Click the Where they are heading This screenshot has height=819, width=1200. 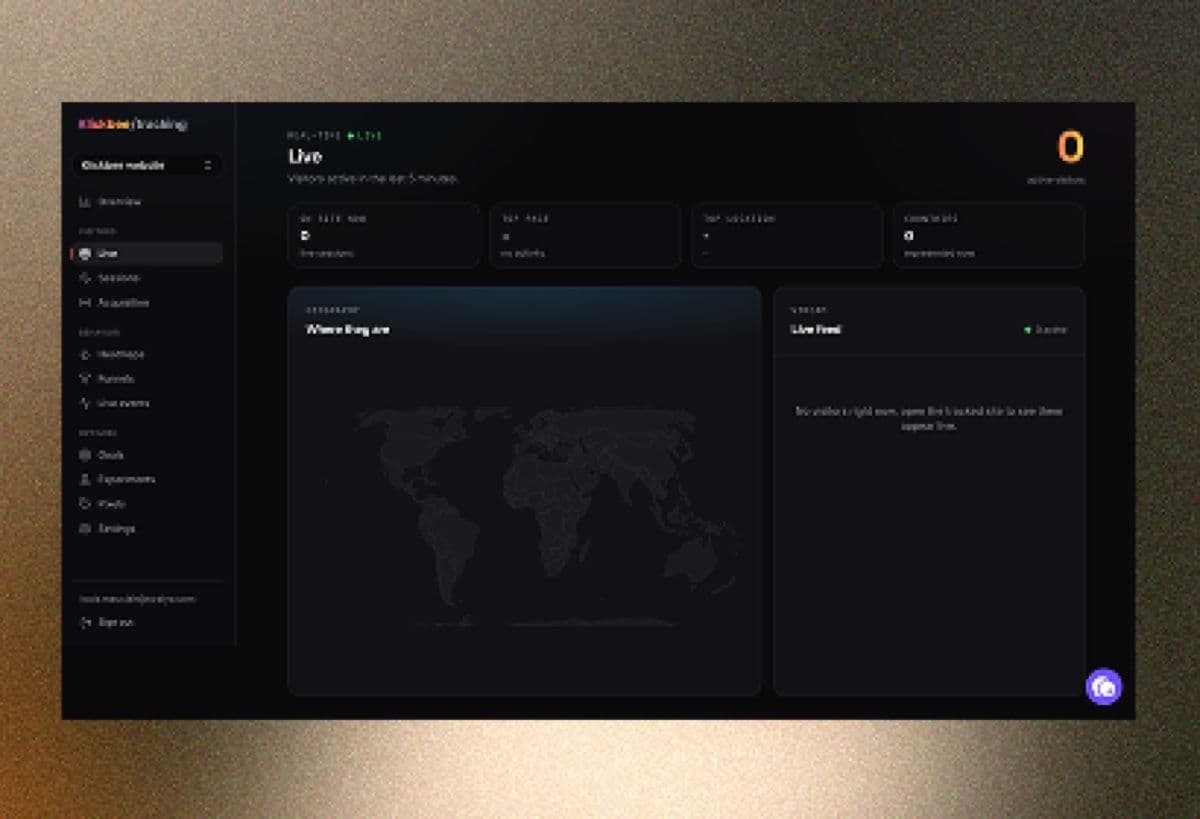347,329
